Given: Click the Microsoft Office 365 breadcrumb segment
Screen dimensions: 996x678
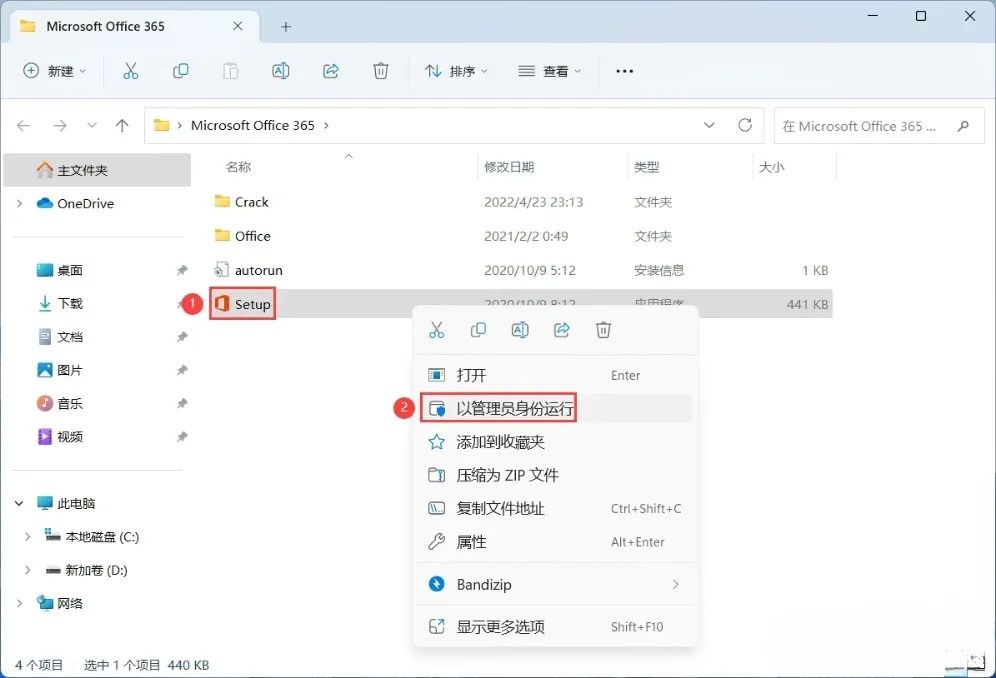Looking at the screenshot, I should pyautogui.click(x=253, y=126).
